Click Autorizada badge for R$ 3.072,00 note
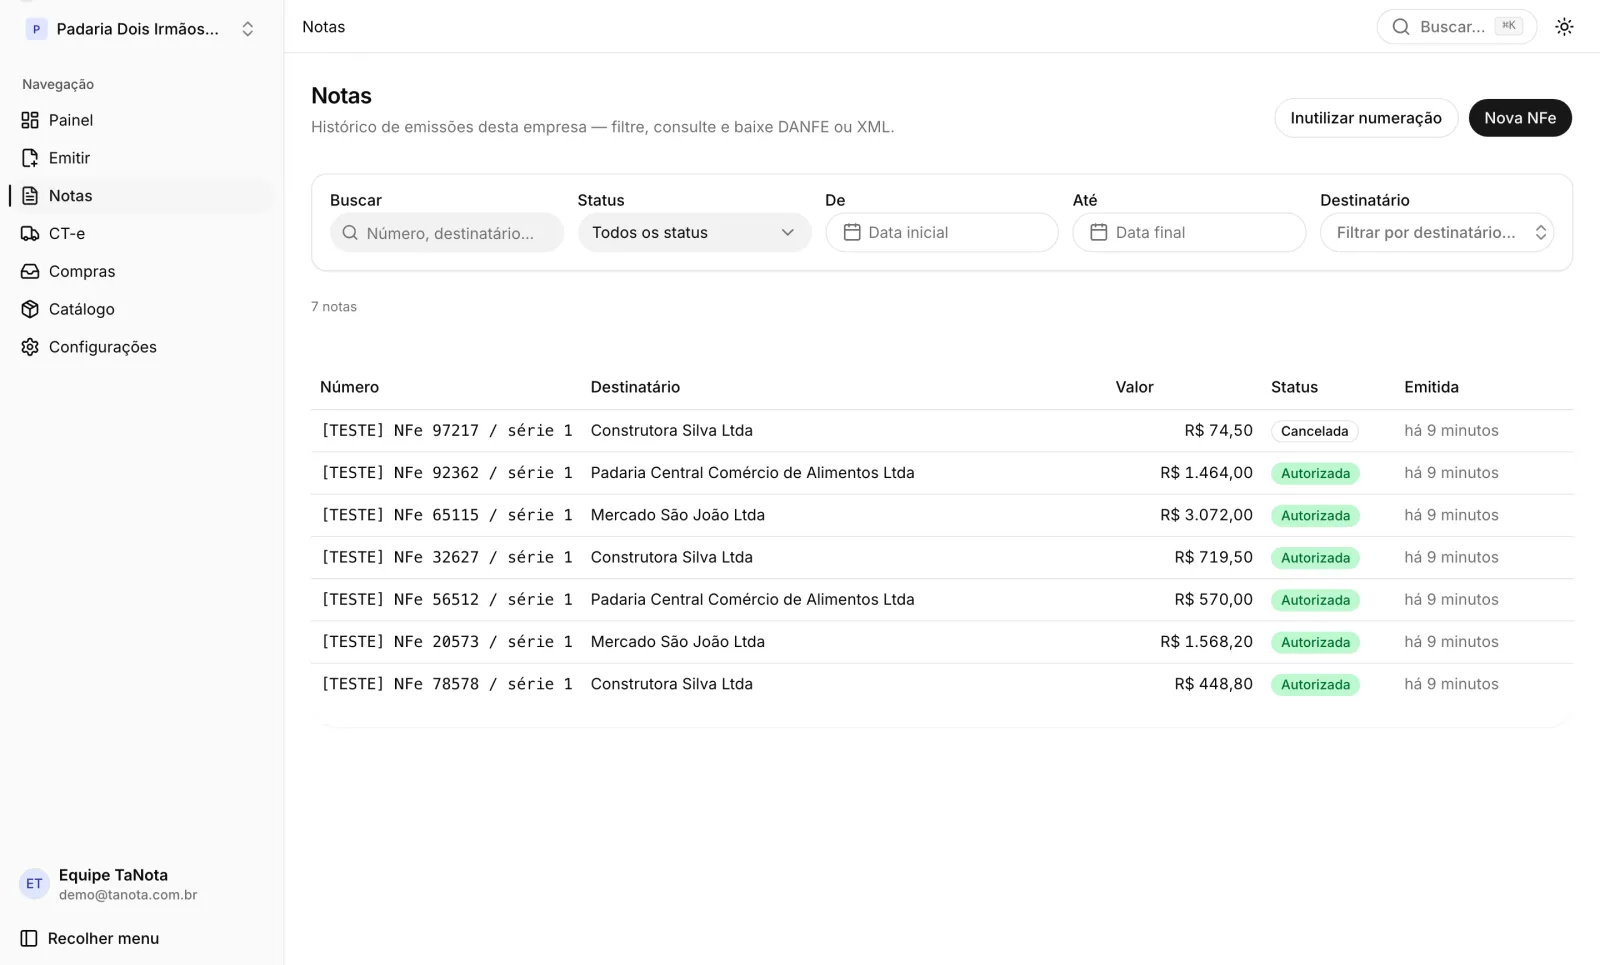This screenshot has height=965, width=1600. click(1315, 515)
